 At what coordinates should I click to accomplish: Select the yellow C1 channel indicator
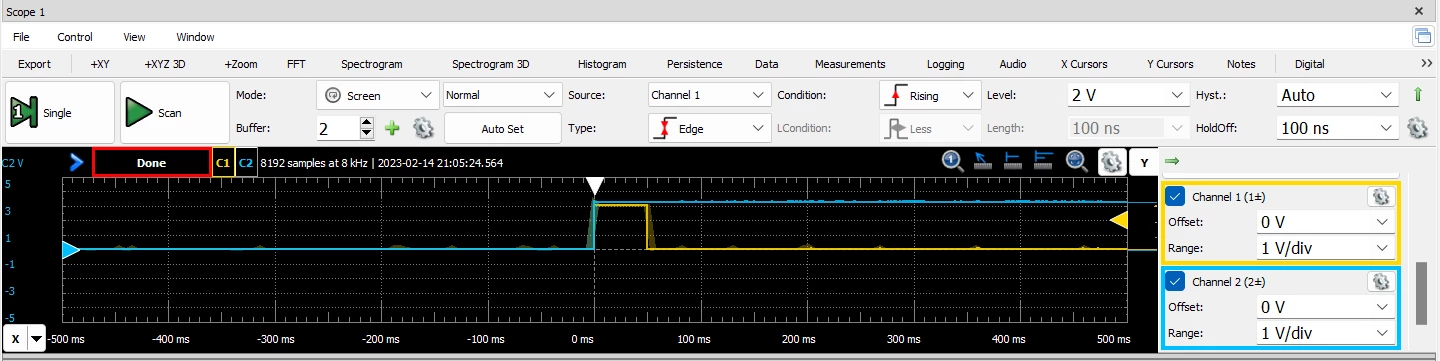click(223, 162)
